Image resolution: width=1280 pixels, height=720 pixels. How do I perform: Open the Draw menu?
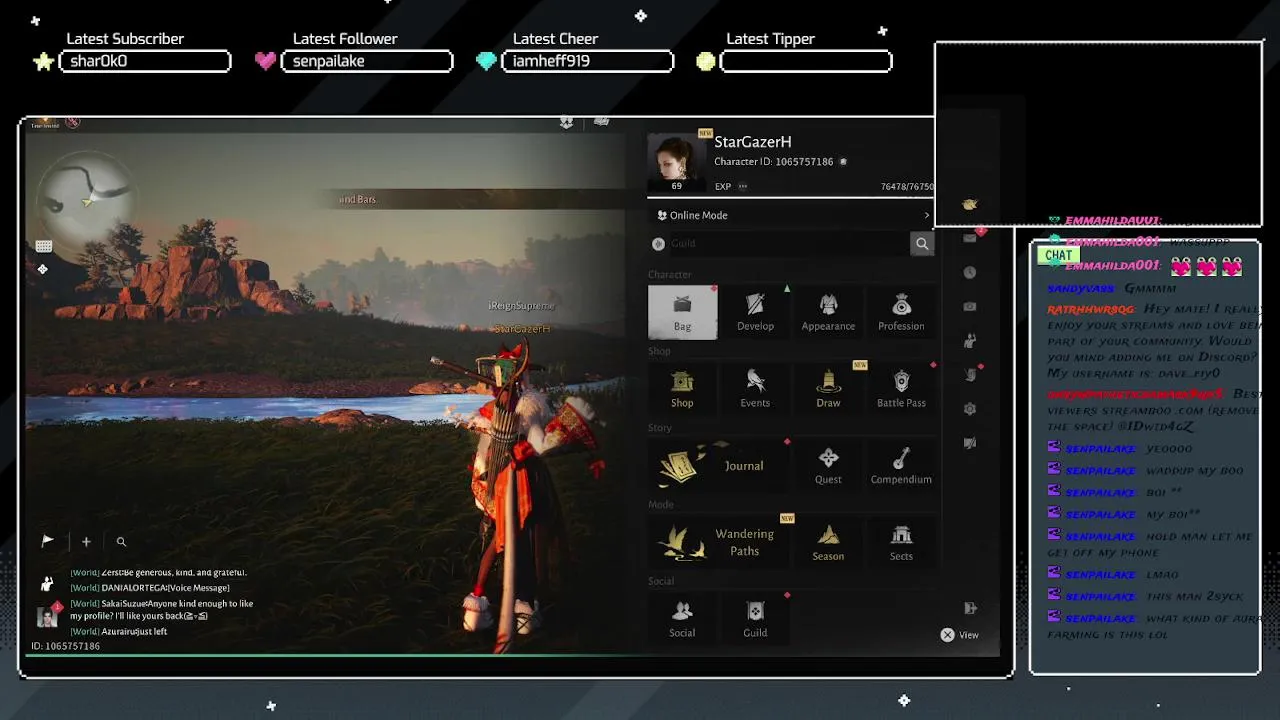pos(828,389)
